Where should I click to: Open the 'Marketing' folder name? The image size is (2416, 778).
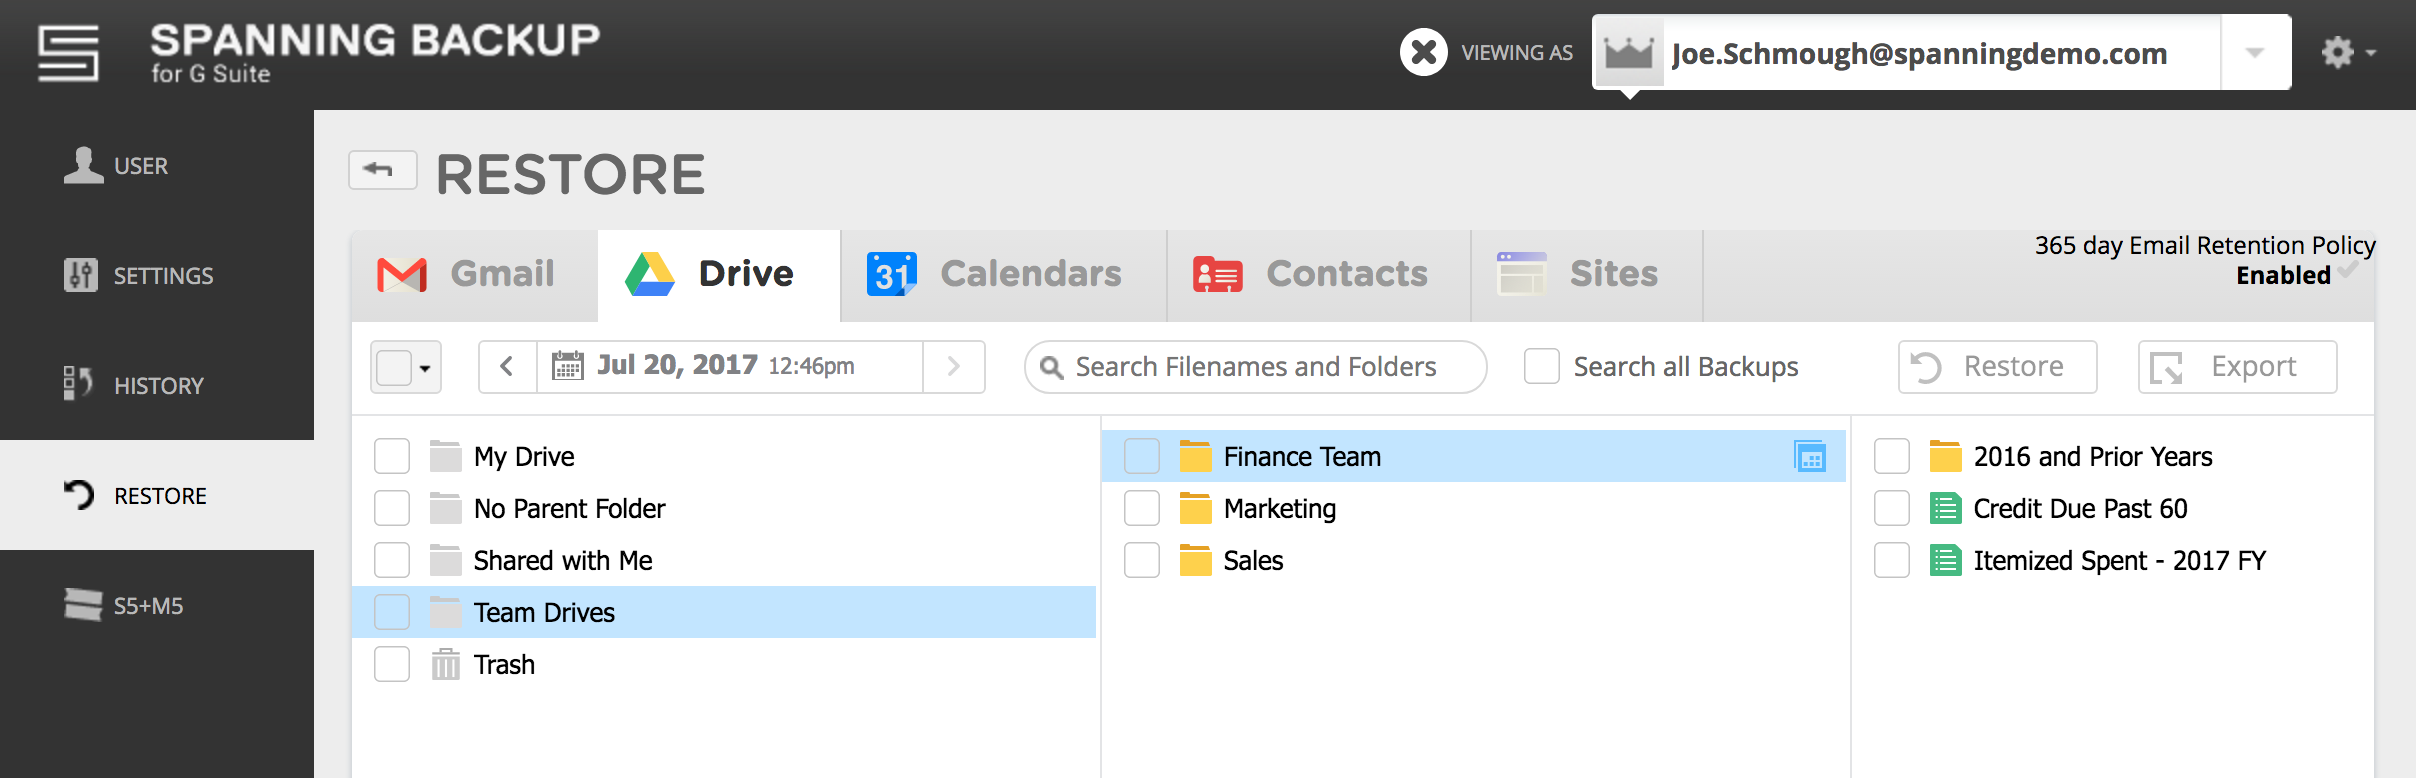pos(1280,509)
